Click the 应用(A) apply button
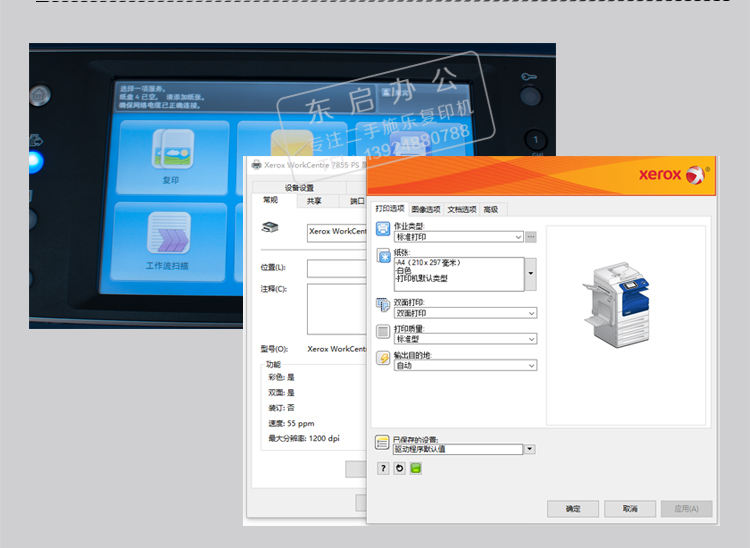Screen dimensions: 750x548 [x=686, y=509]
